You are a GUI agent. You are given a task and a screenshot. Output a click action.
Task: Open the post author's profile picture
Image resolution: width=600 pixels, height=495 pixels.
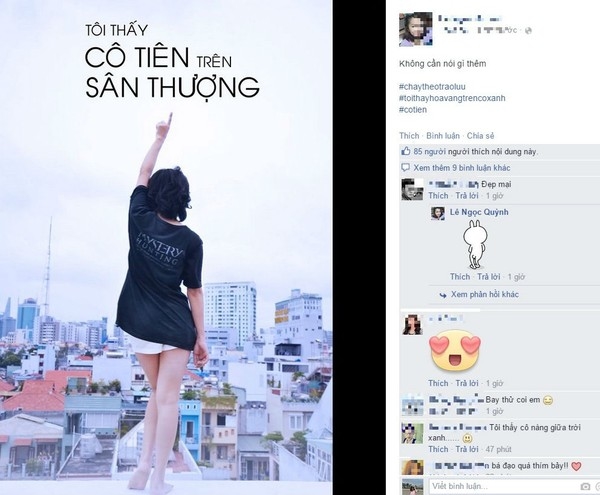tap(416, 29)
